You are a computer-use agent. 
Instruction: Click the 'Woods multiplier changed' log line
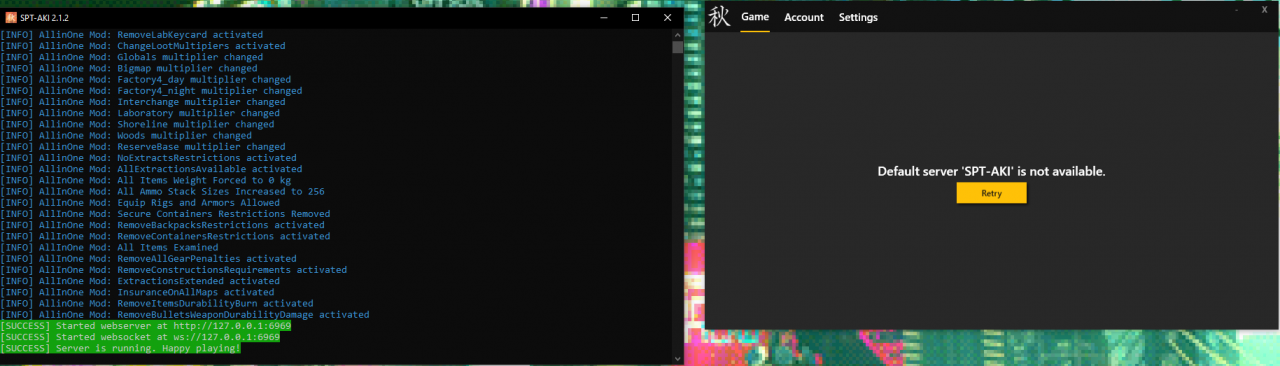(126, 135)
